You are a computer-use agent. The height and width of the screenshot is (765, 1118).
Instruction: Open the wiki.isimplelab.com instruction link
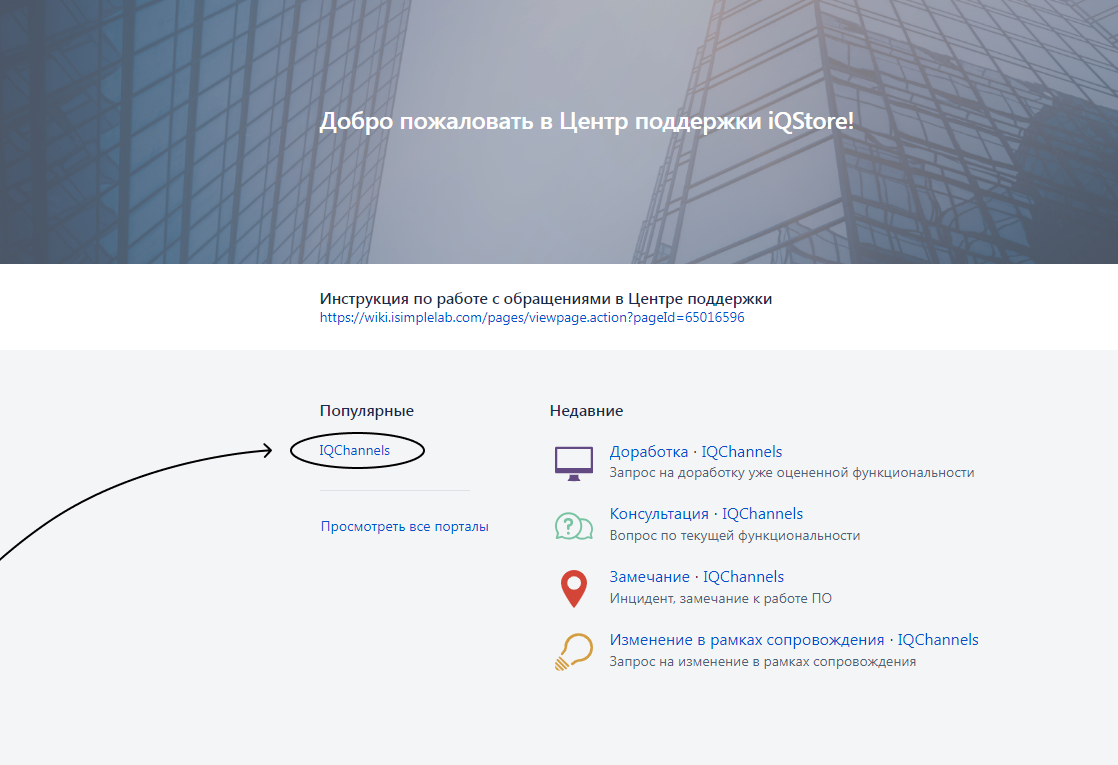pyautogui.click(x=532, y=318)
